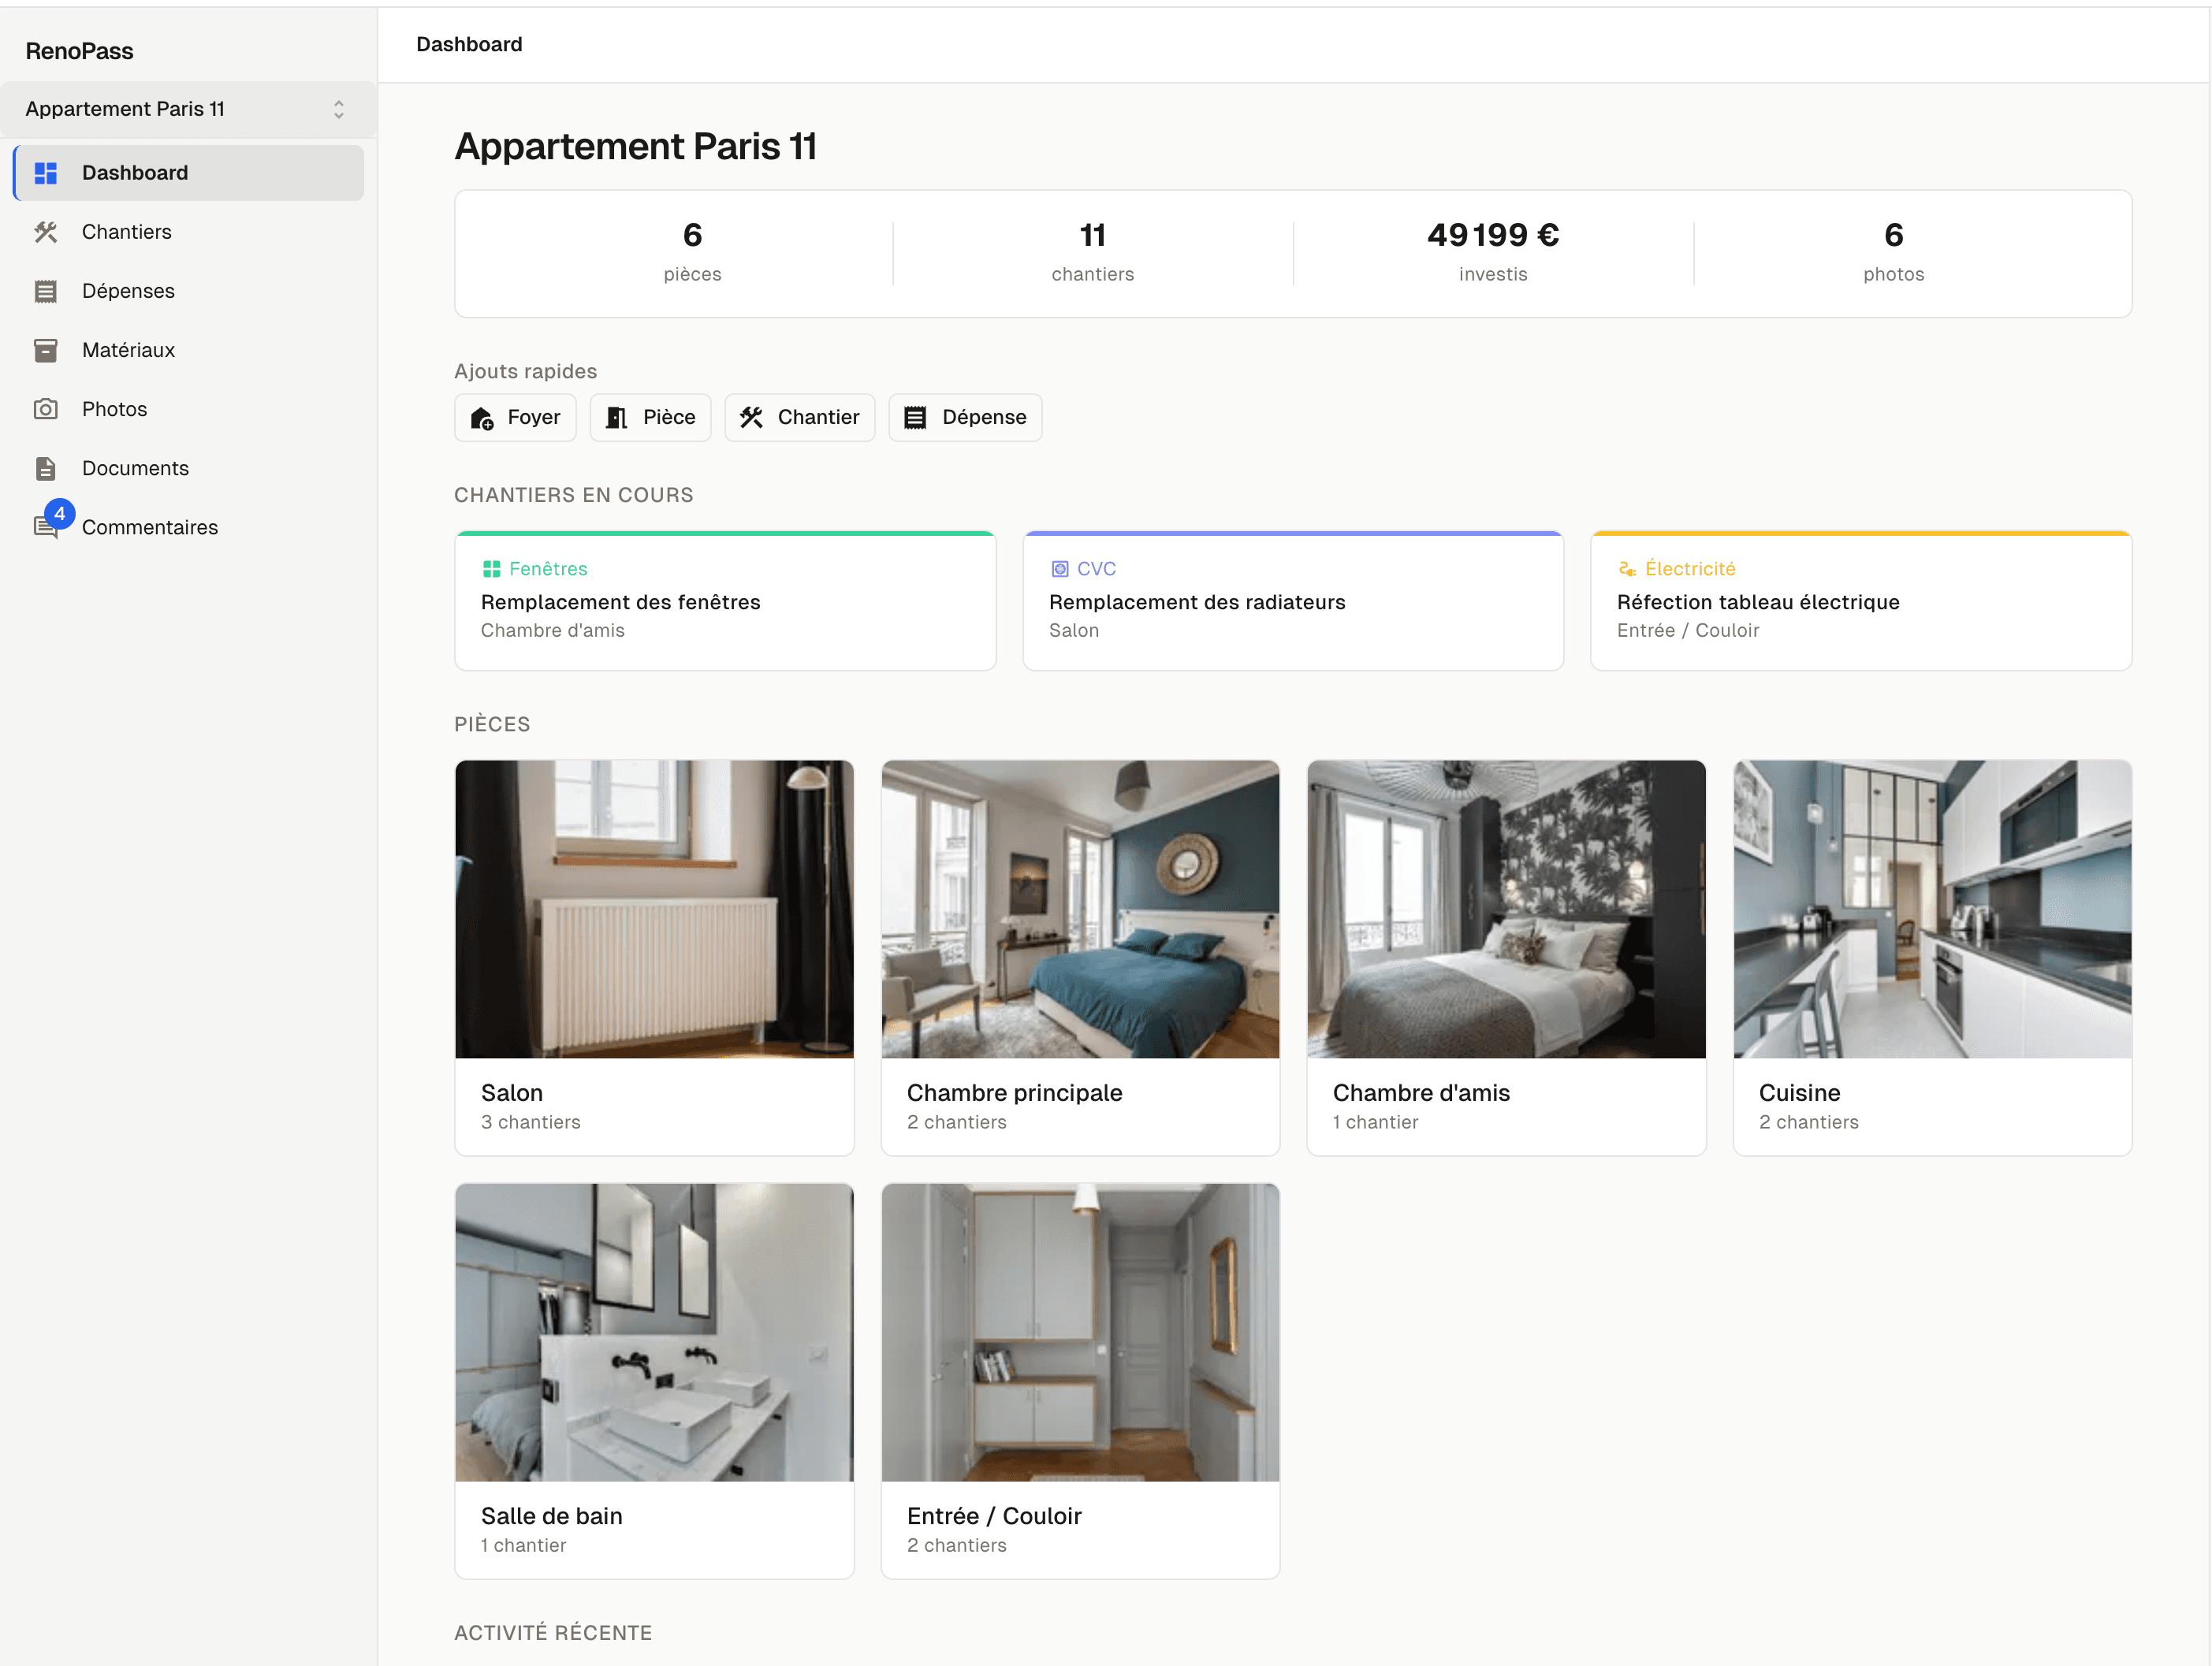Click the Fenêtres category icon on chantier card
This screenshot has width=2212, height=1666.
[491, 569]
